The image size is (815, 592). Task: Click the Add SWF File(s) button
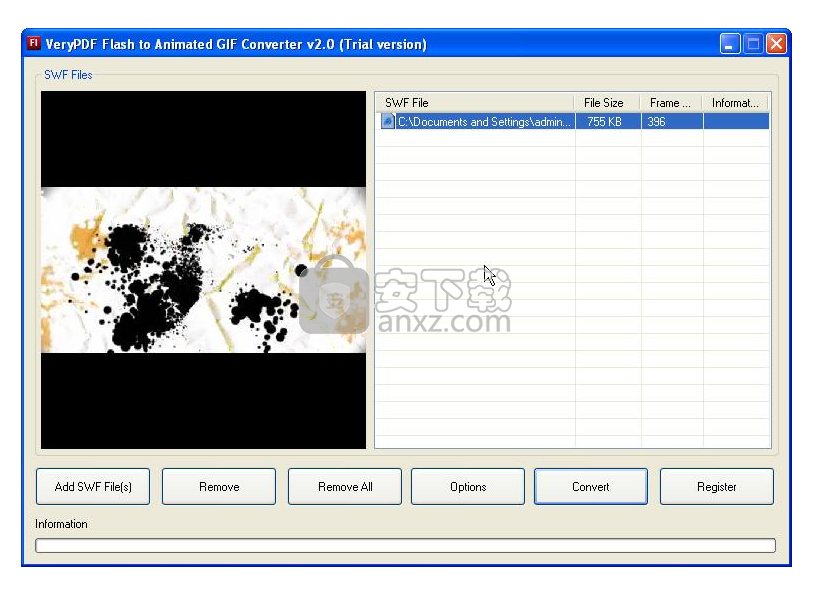[x=93, y=486]
